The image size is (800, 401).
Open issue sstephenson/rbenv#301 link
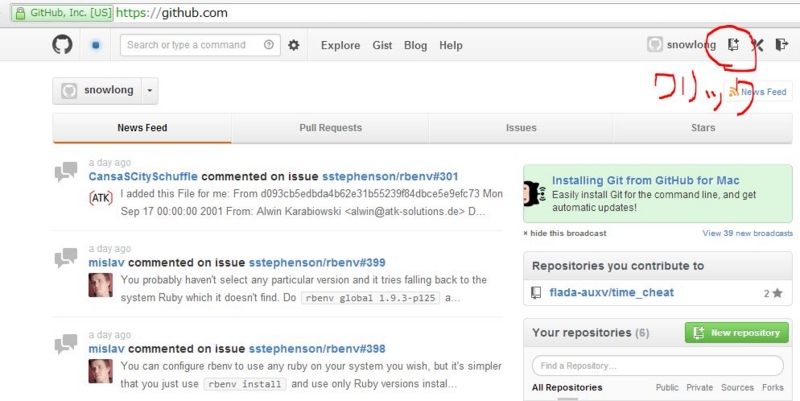[390, 177]
